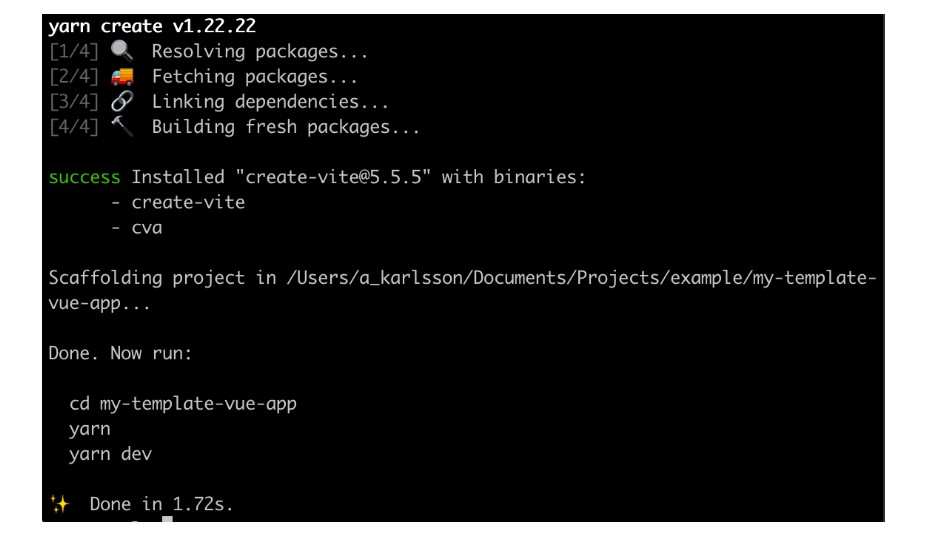Click the terminal cursor block at the prompt
934x547 pixels.
[x=167, y=520]
